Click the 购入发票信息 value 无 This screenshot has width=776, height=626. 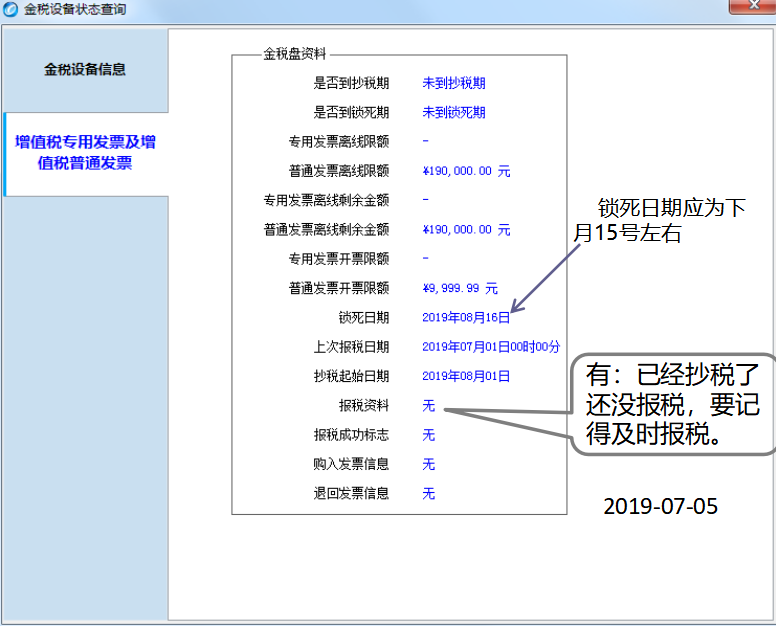point(429,464)
